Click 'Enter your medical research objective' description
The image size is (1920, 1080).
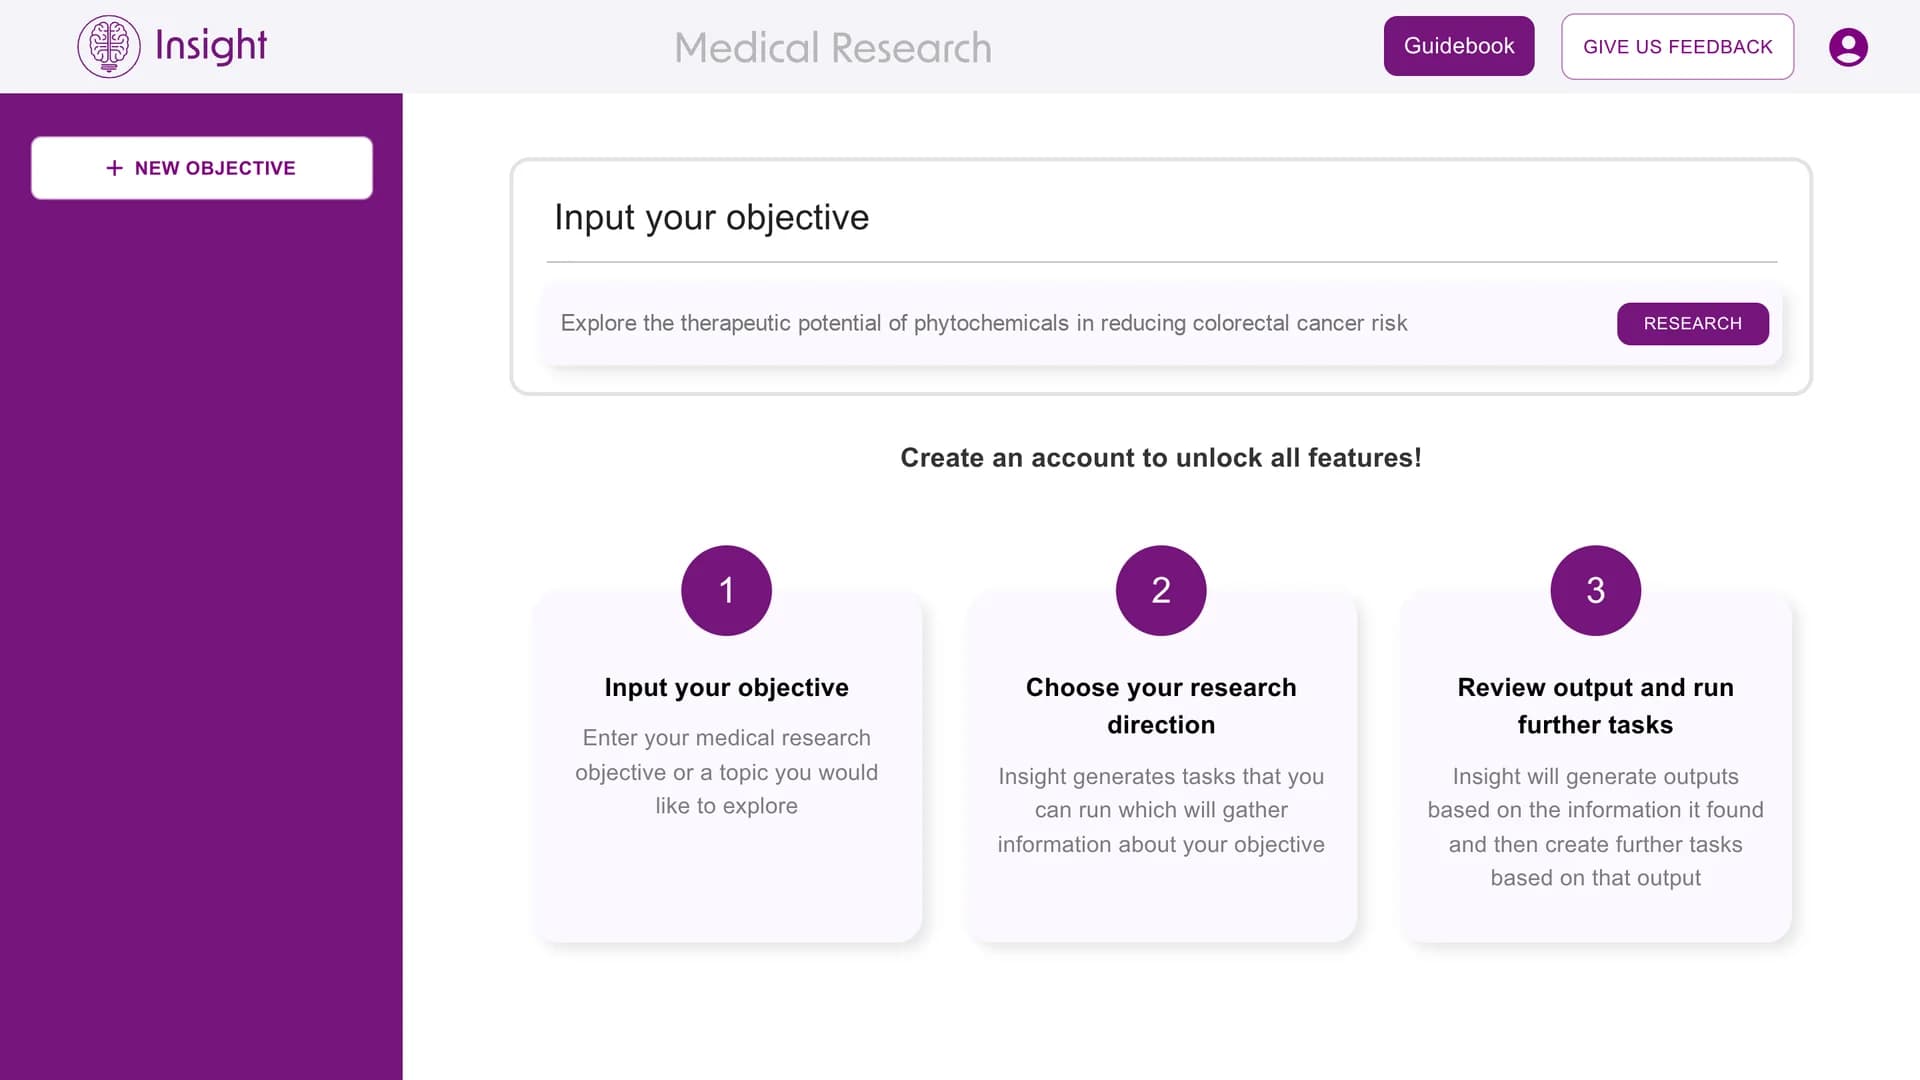point(726,772)
